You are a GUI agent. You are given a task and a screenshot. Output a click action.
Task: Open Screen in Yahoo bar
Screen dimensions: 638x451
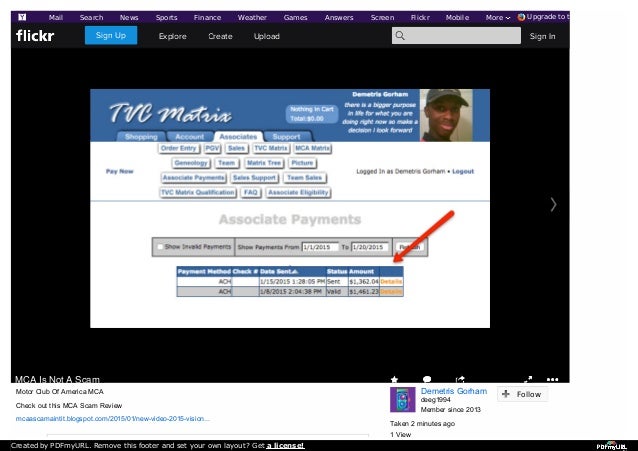click(x=382, y=18)
